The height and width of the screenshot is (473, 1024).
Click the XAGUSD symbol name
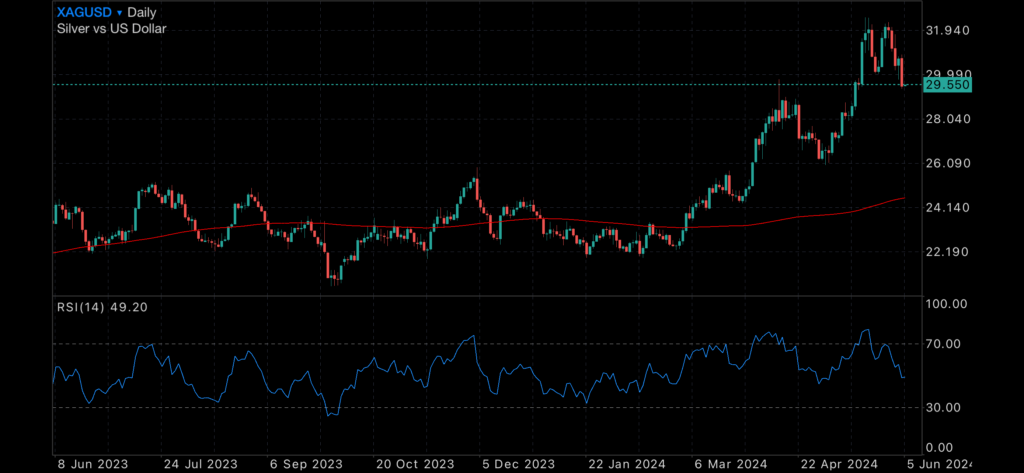click(x=85, y=12)
